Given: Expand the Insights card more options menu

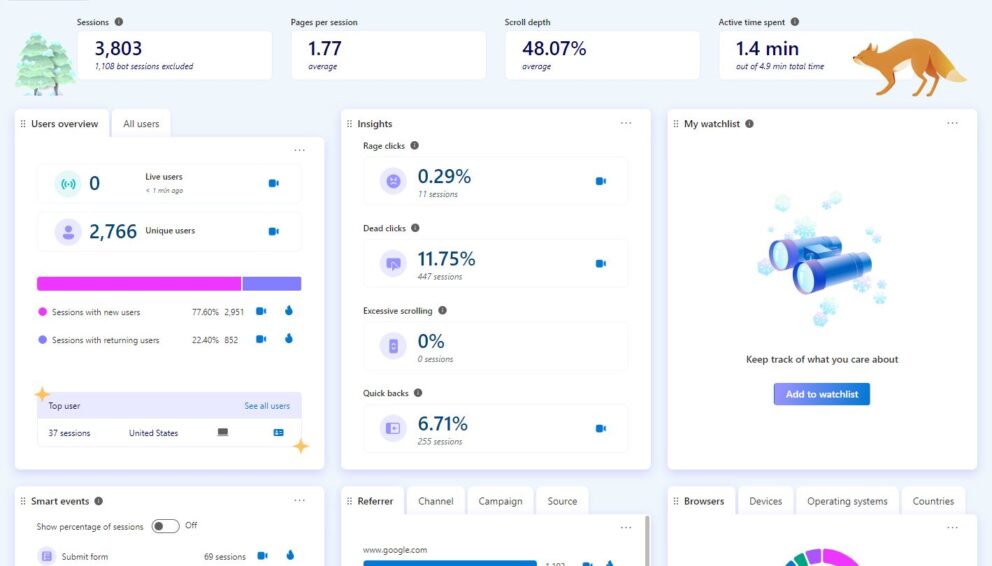Looking at the screenshot, I should [626, 124].
